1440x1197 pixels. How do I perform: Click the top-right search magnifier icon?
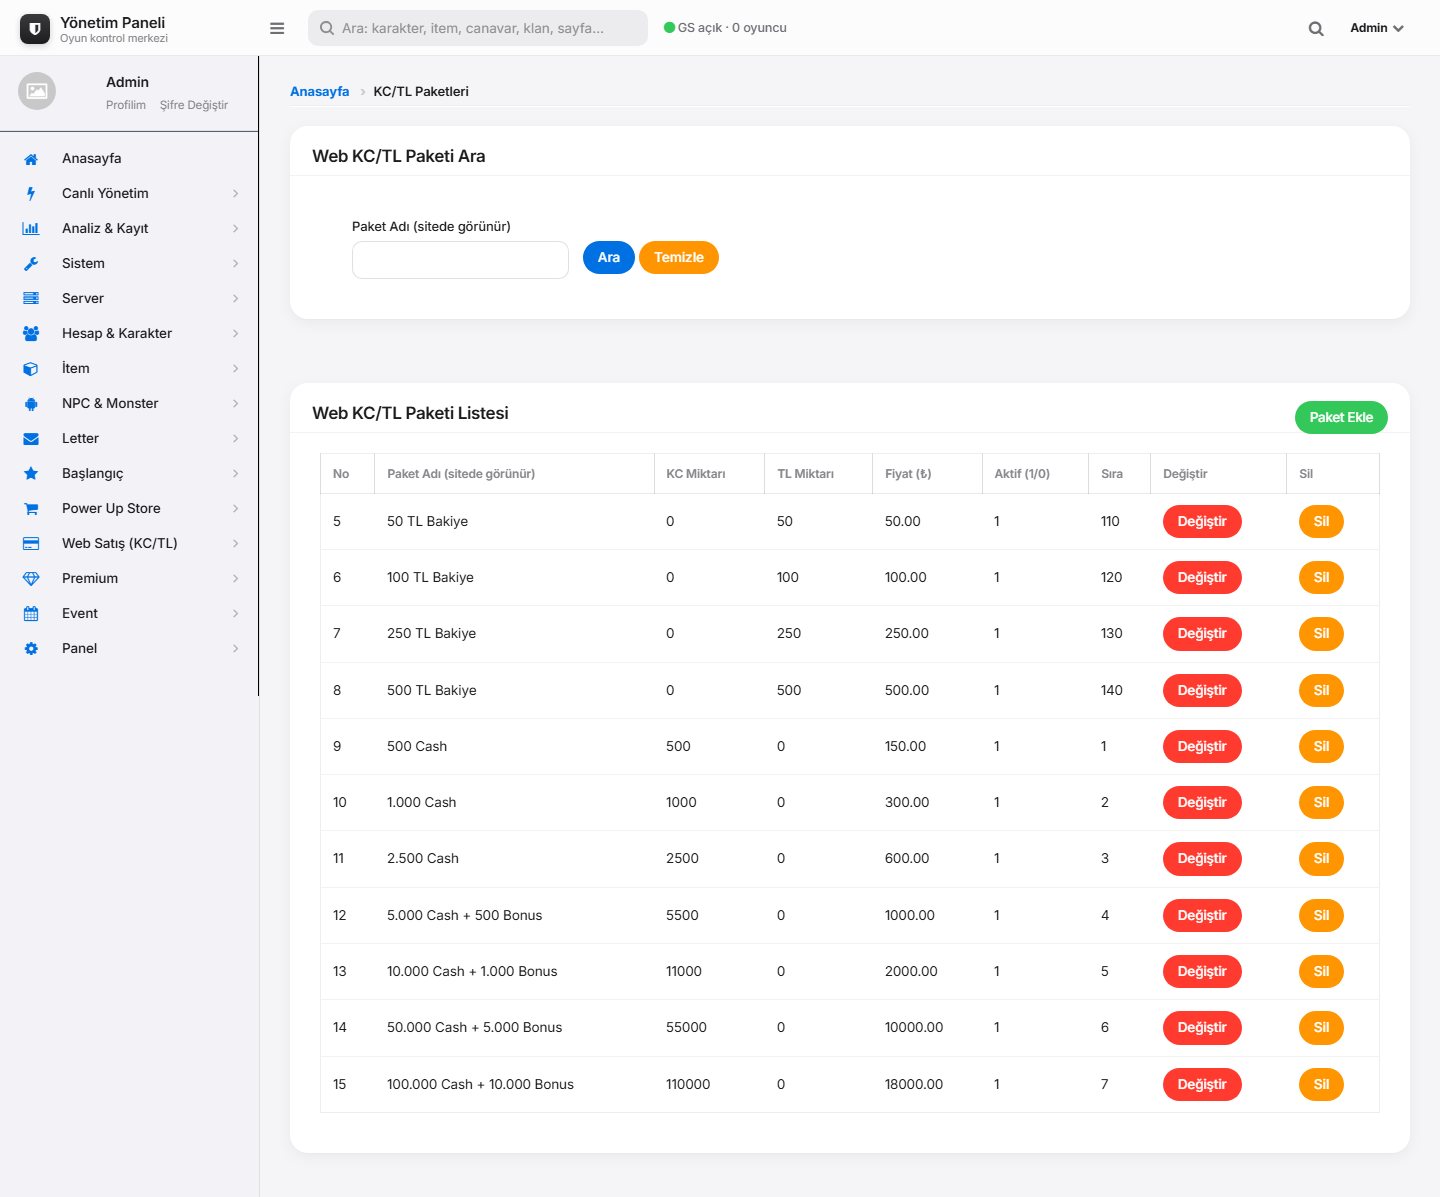pyautogui.click(x=1316, y=28)
